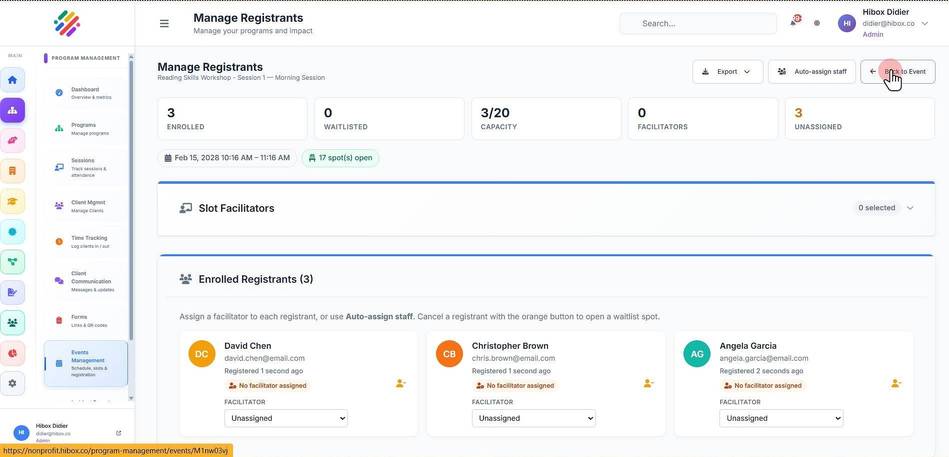Click the Reading Skills Workshop subtitle
This screenshot has height=457, width=949.
click(x=241, y=78)
